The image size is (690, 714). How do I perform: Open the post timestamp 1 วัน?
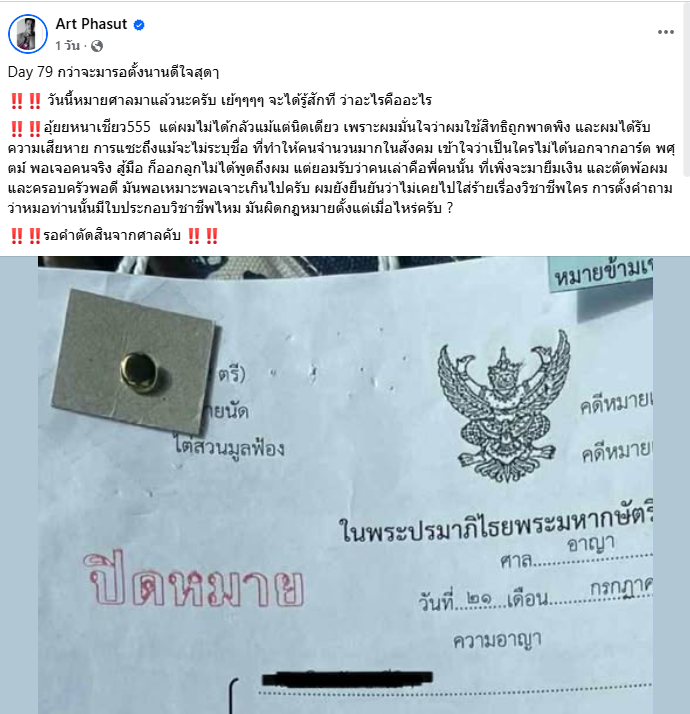(x=67, y=46)
